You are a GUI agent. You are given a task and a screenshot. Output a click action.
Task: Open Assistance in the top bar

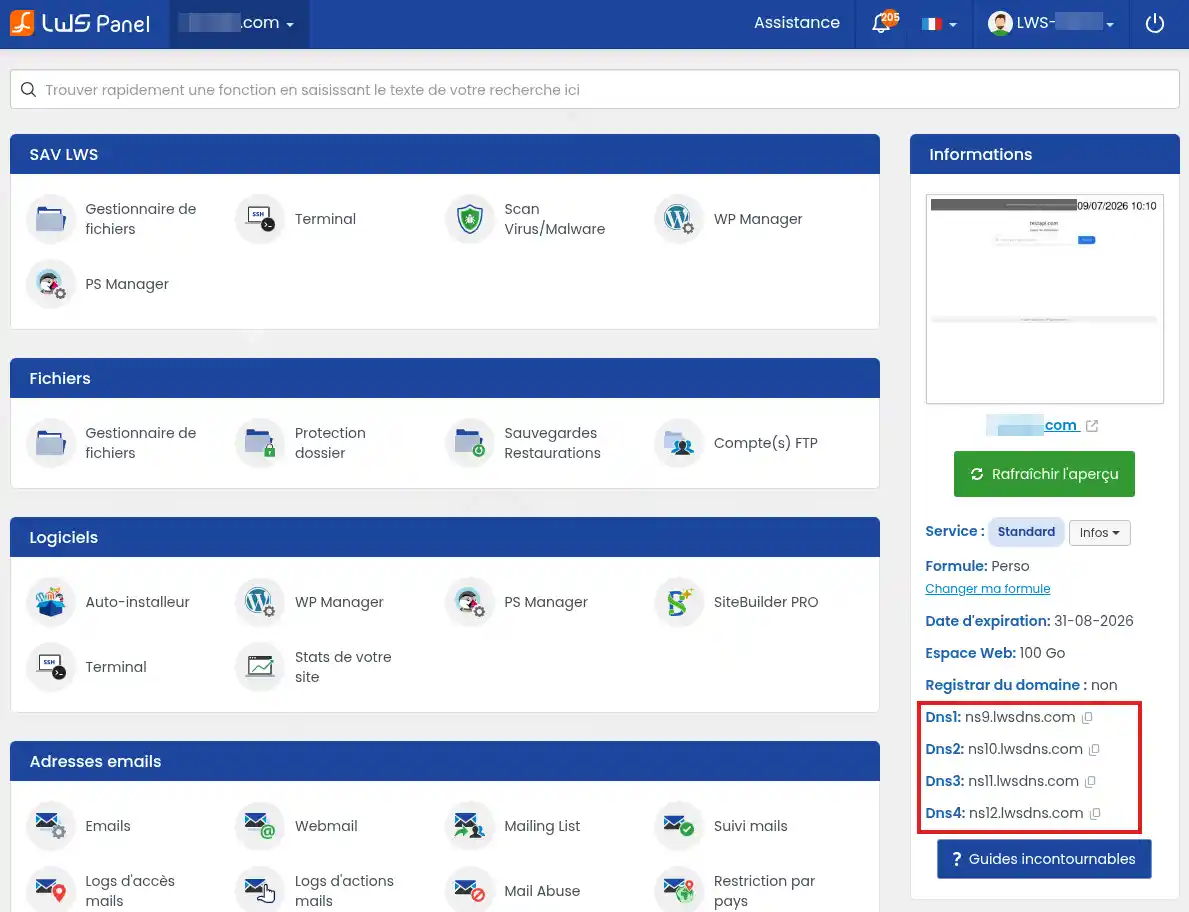click(x=797, y=23)
